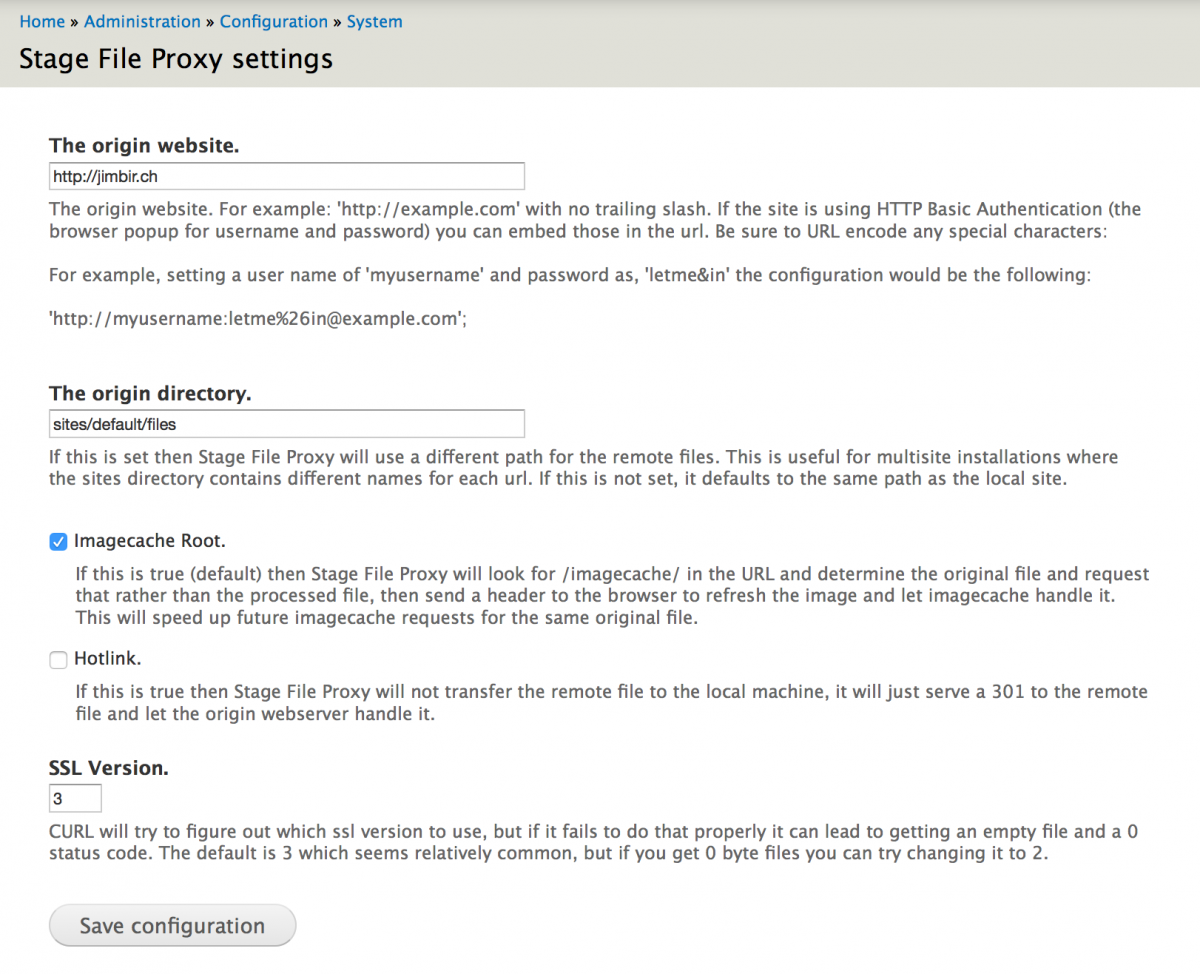The height and width of the screenshot is (974, 1200).
Task: Click the Imagecache Root label text
Action: 150,541
